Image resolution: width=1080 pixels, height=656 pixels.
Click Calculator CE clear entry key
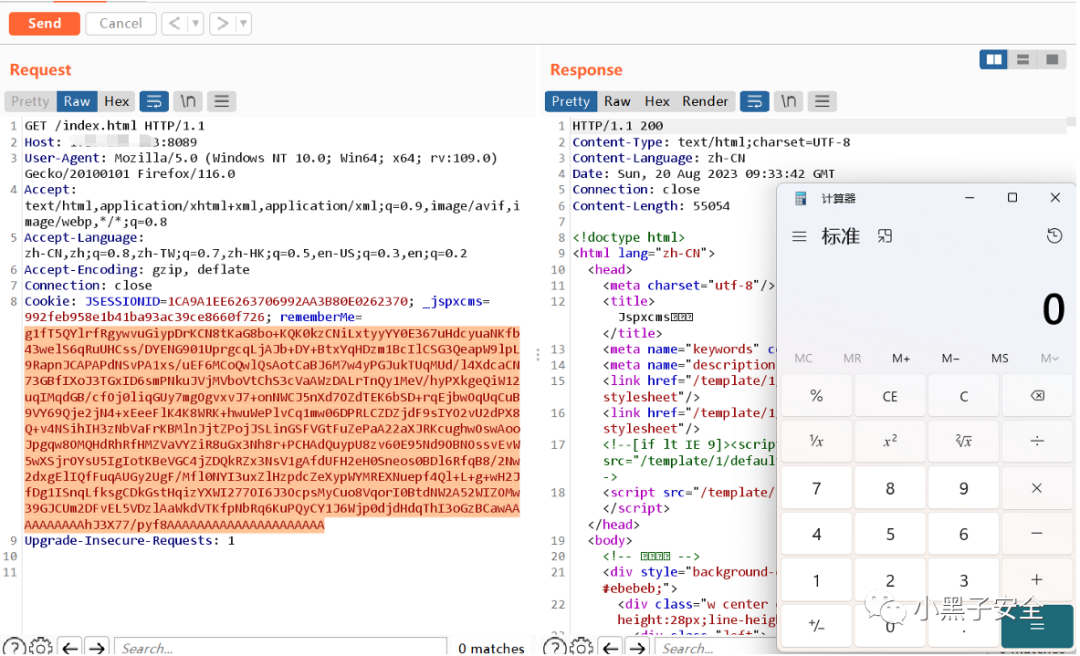click(890, 396)
